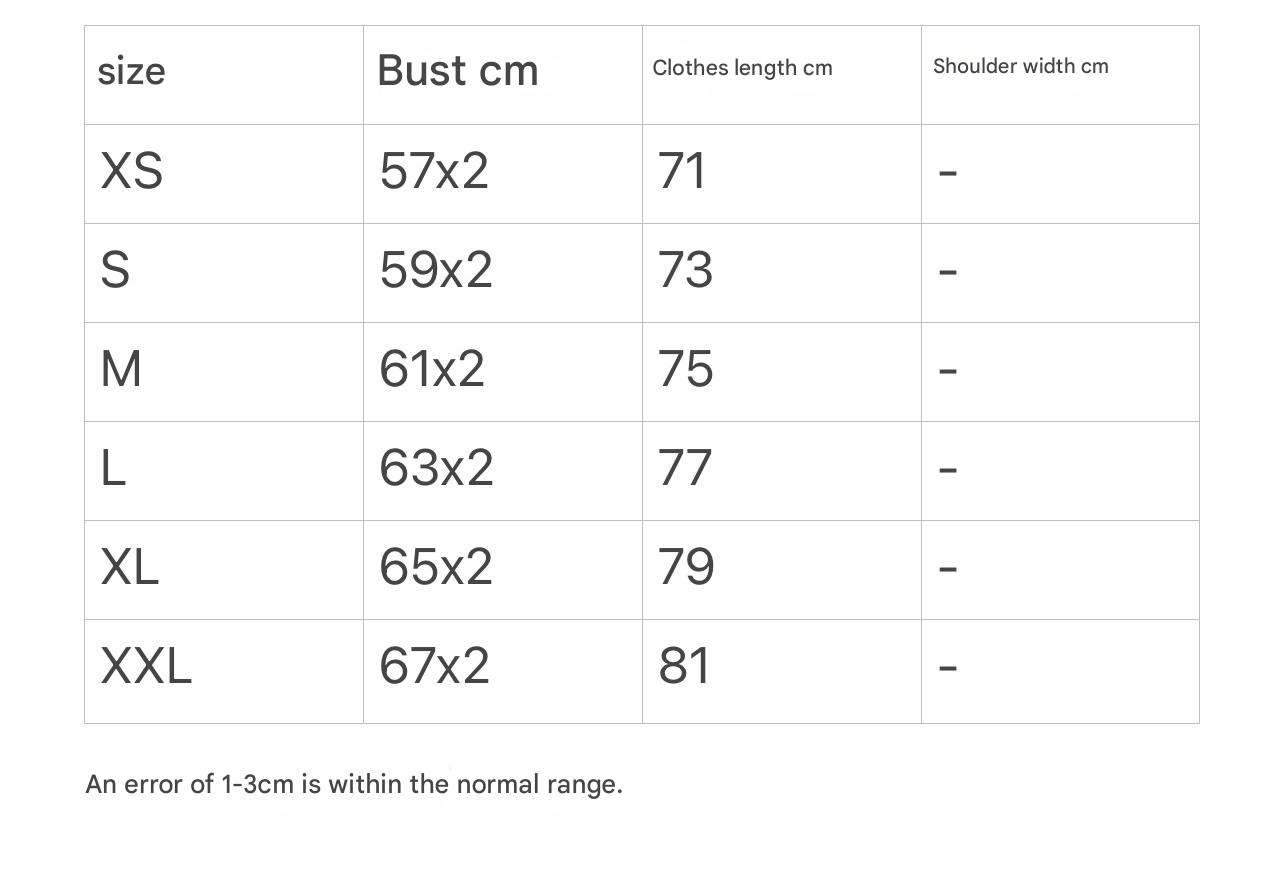Select the "Bust cm" header cell
This screenshot has width=1281, height=873.
[x=458, y=71]
